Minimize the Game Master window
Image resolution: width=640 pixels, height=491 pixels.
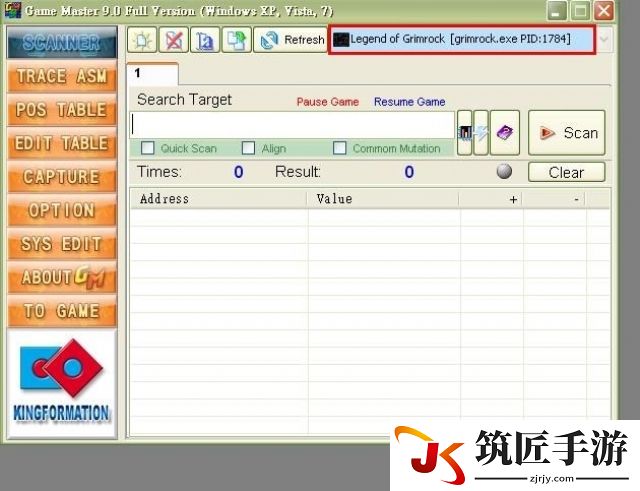click(x=556, y=11)
